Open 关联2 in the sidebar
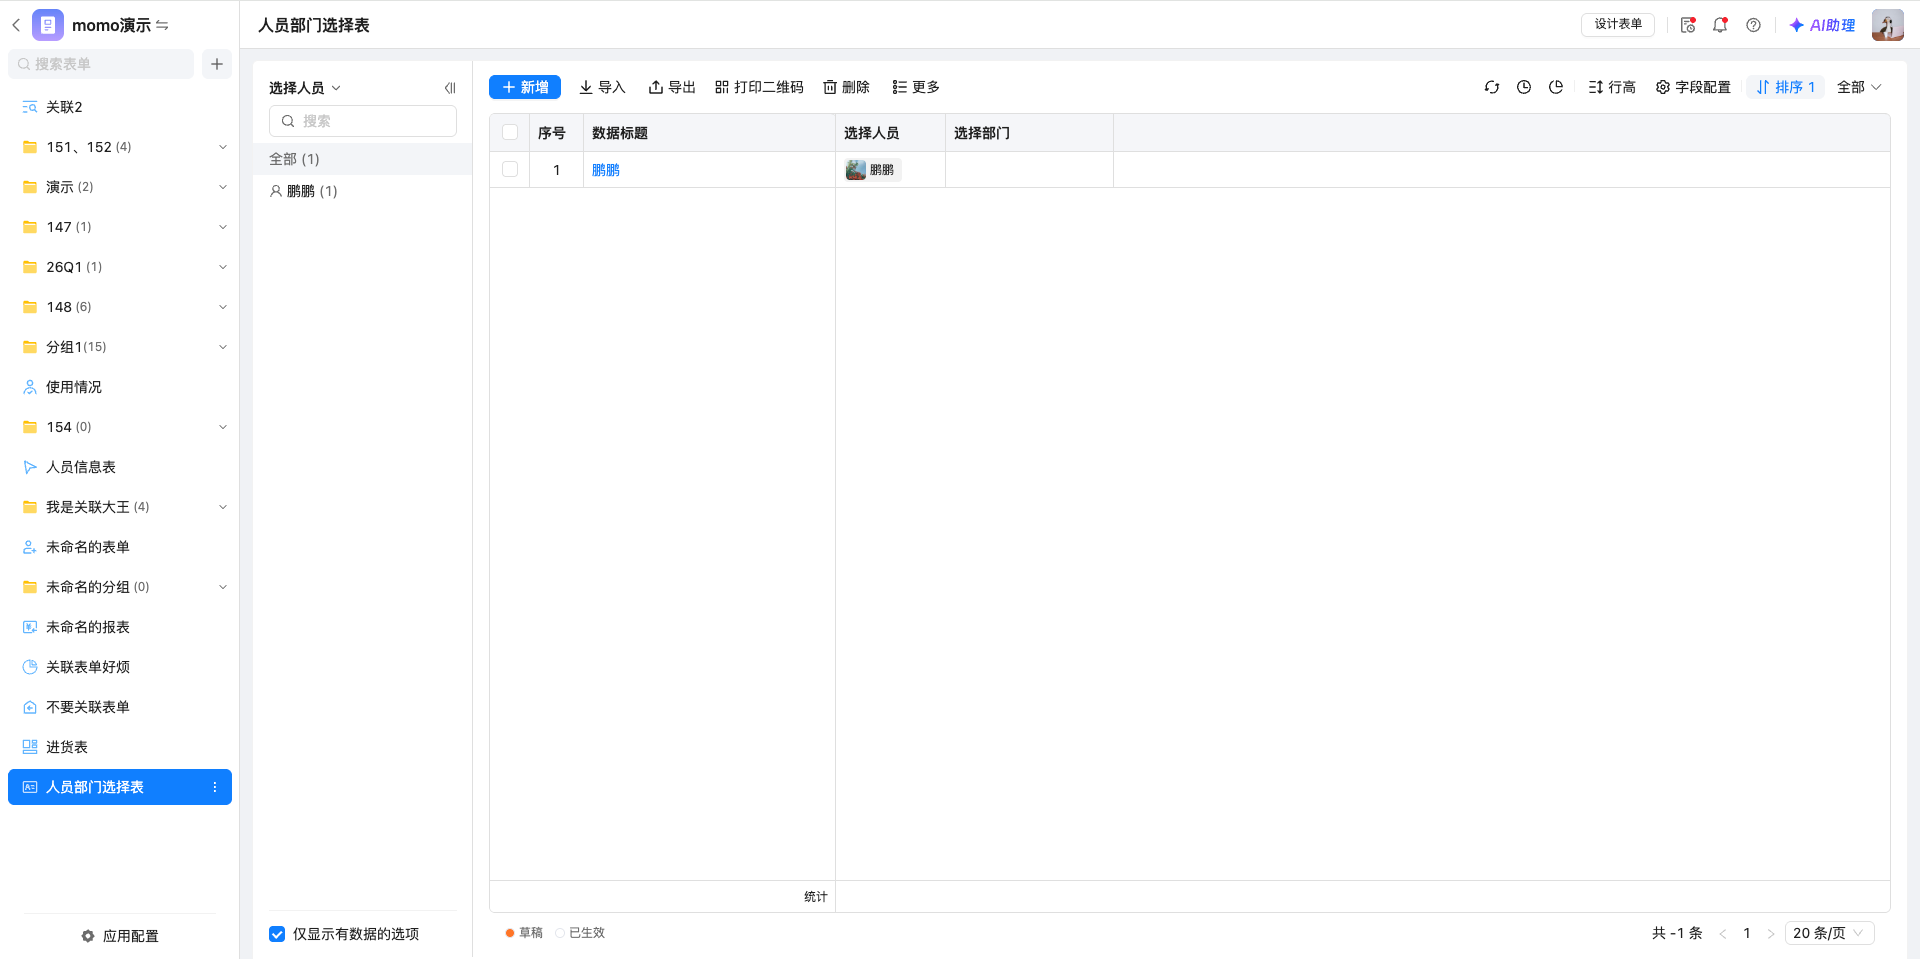 pyautogui.click(x=120, y=107)
